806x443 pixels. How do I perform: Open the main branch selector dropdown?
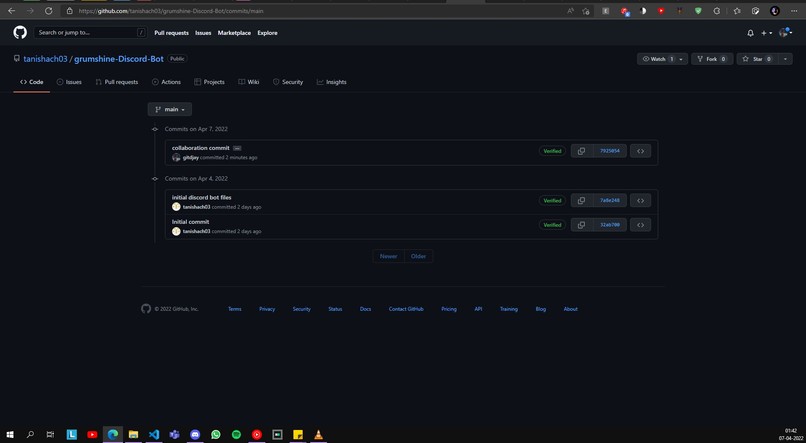[170, 109]
